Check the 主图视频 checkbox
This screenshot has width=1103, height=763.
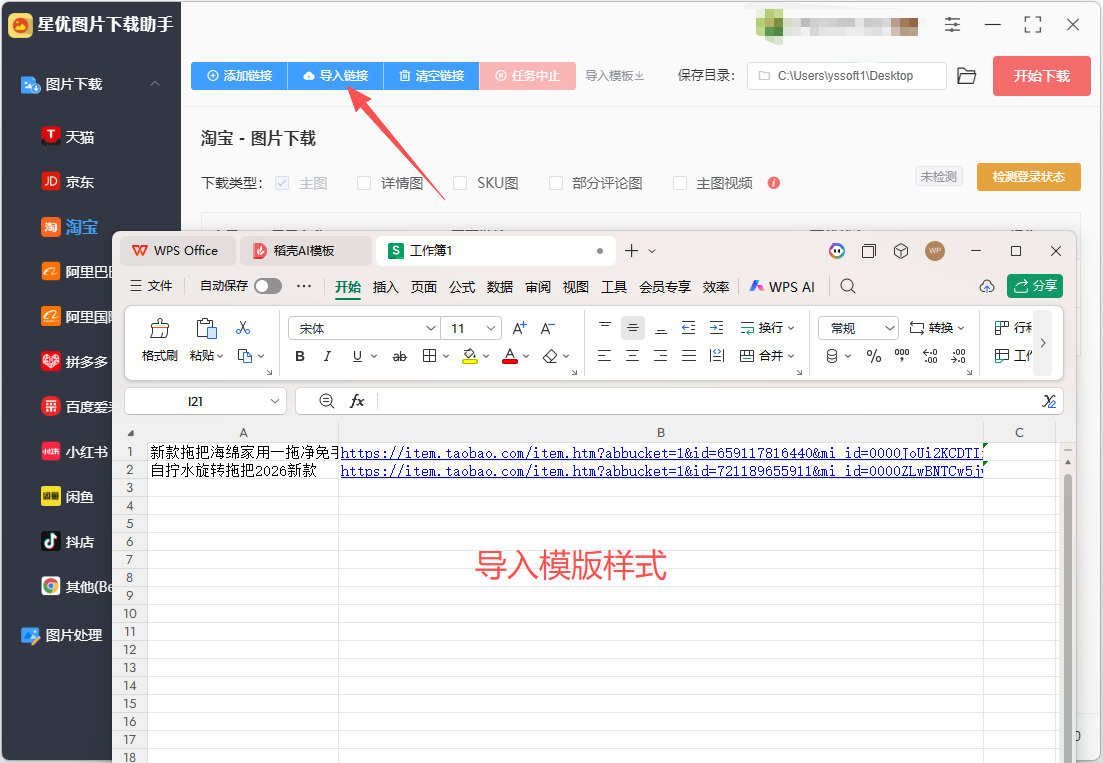680,183
